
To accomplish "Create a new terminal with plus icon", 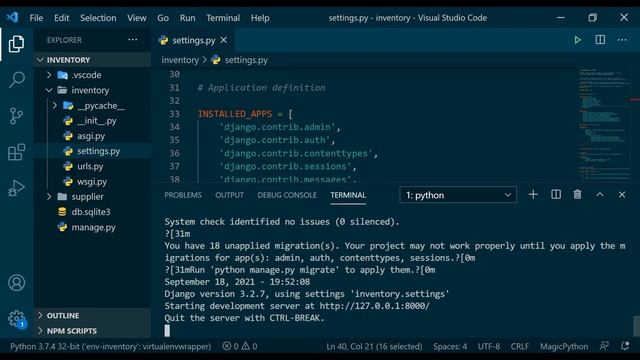I will pos(533,195).
